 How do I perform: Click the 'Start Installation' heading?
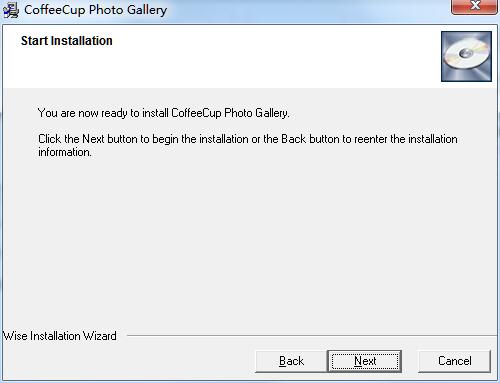(67, 41)
